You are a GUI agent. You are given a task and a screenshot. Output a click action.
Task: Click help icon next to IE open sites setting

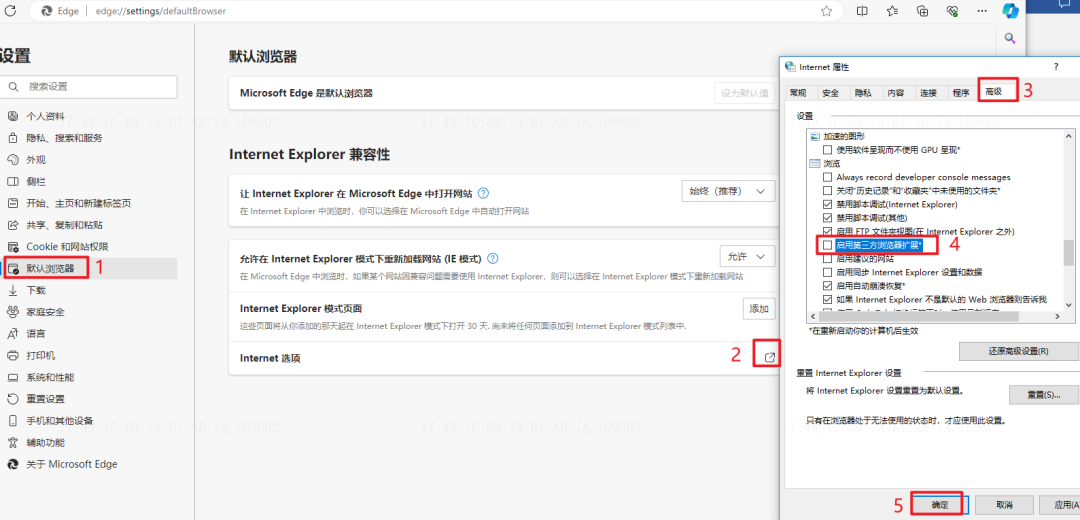(x=484, y=193)
